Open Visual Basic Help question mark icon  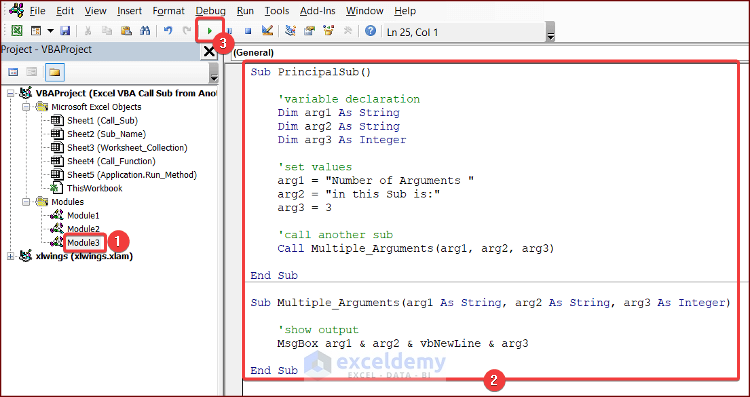tap(370, 31)
